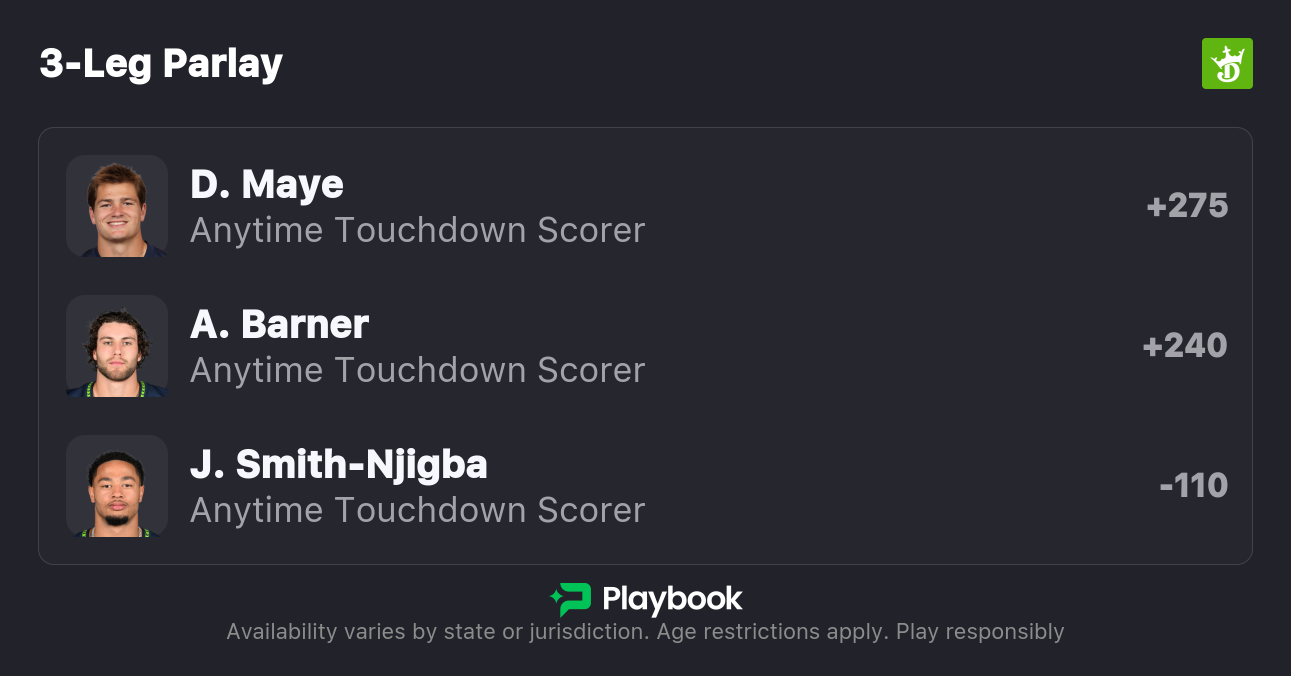Click the -110 odds value

(x=1193, y=486)
